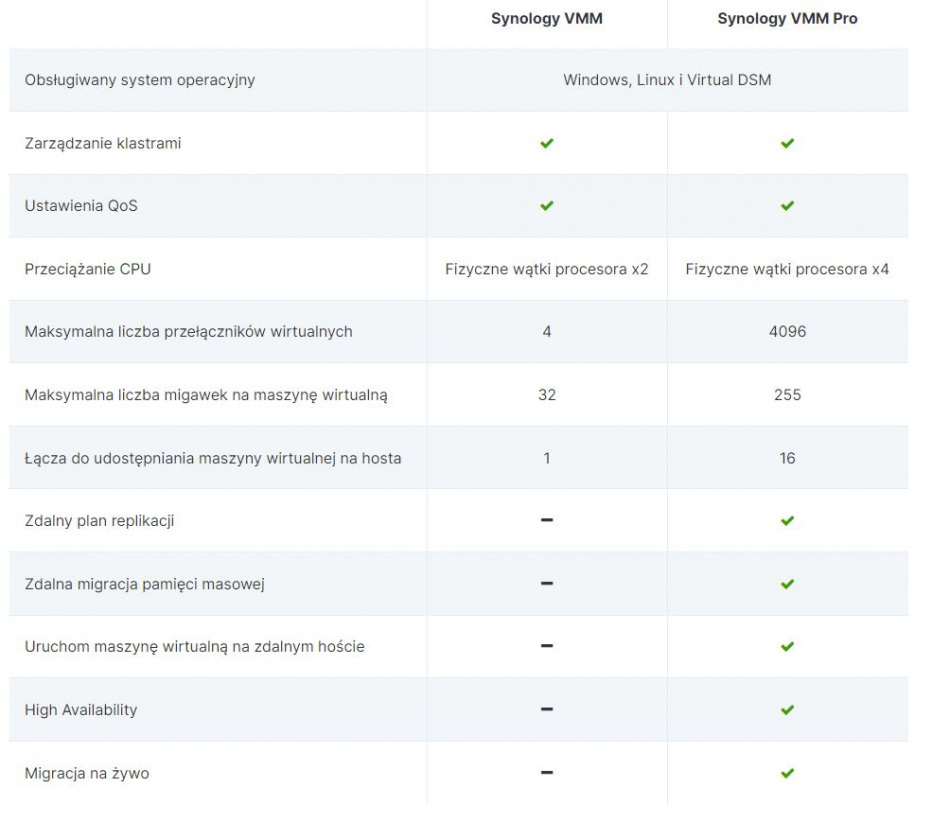950x822 pixels.
Task: Click the Fizyczne wątki procesora x4 cell
Action: pos(787,269)
